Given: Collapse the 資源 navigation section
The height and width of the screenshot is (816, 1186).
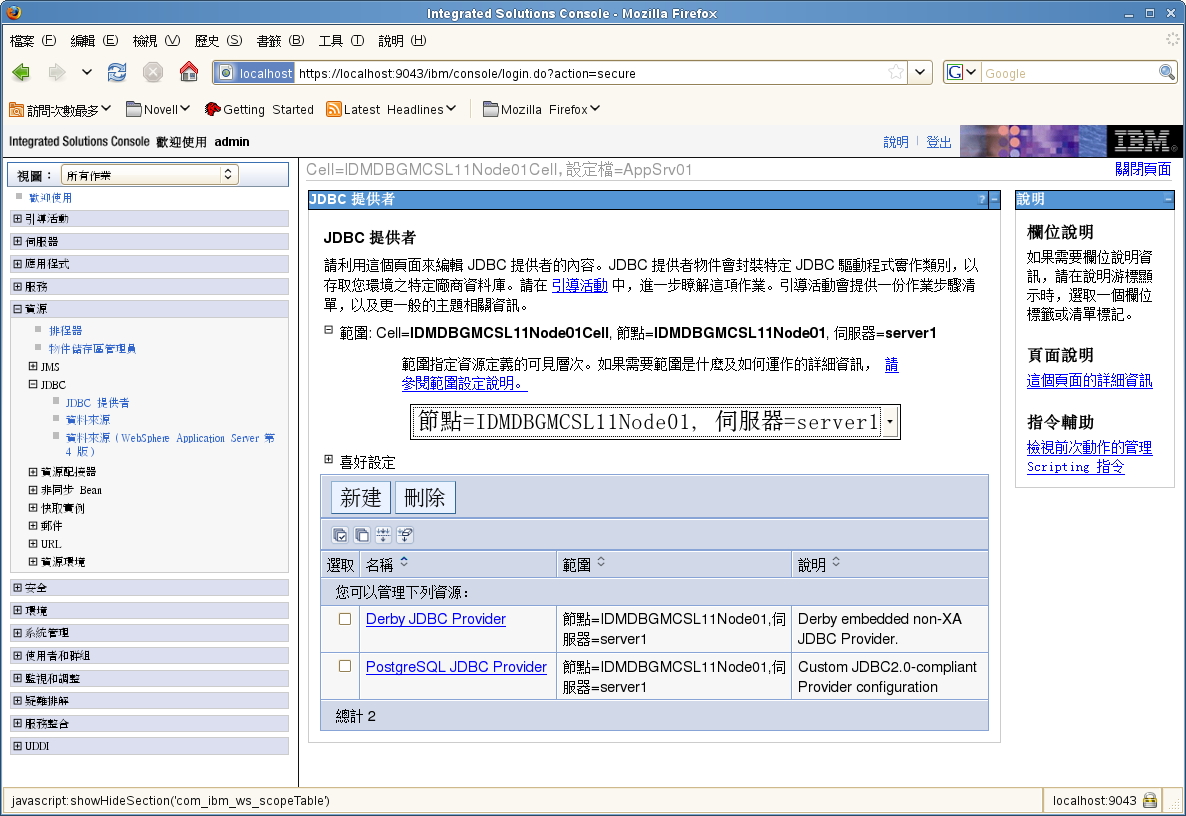Looking at the screenshot, I should coord(17,309).
